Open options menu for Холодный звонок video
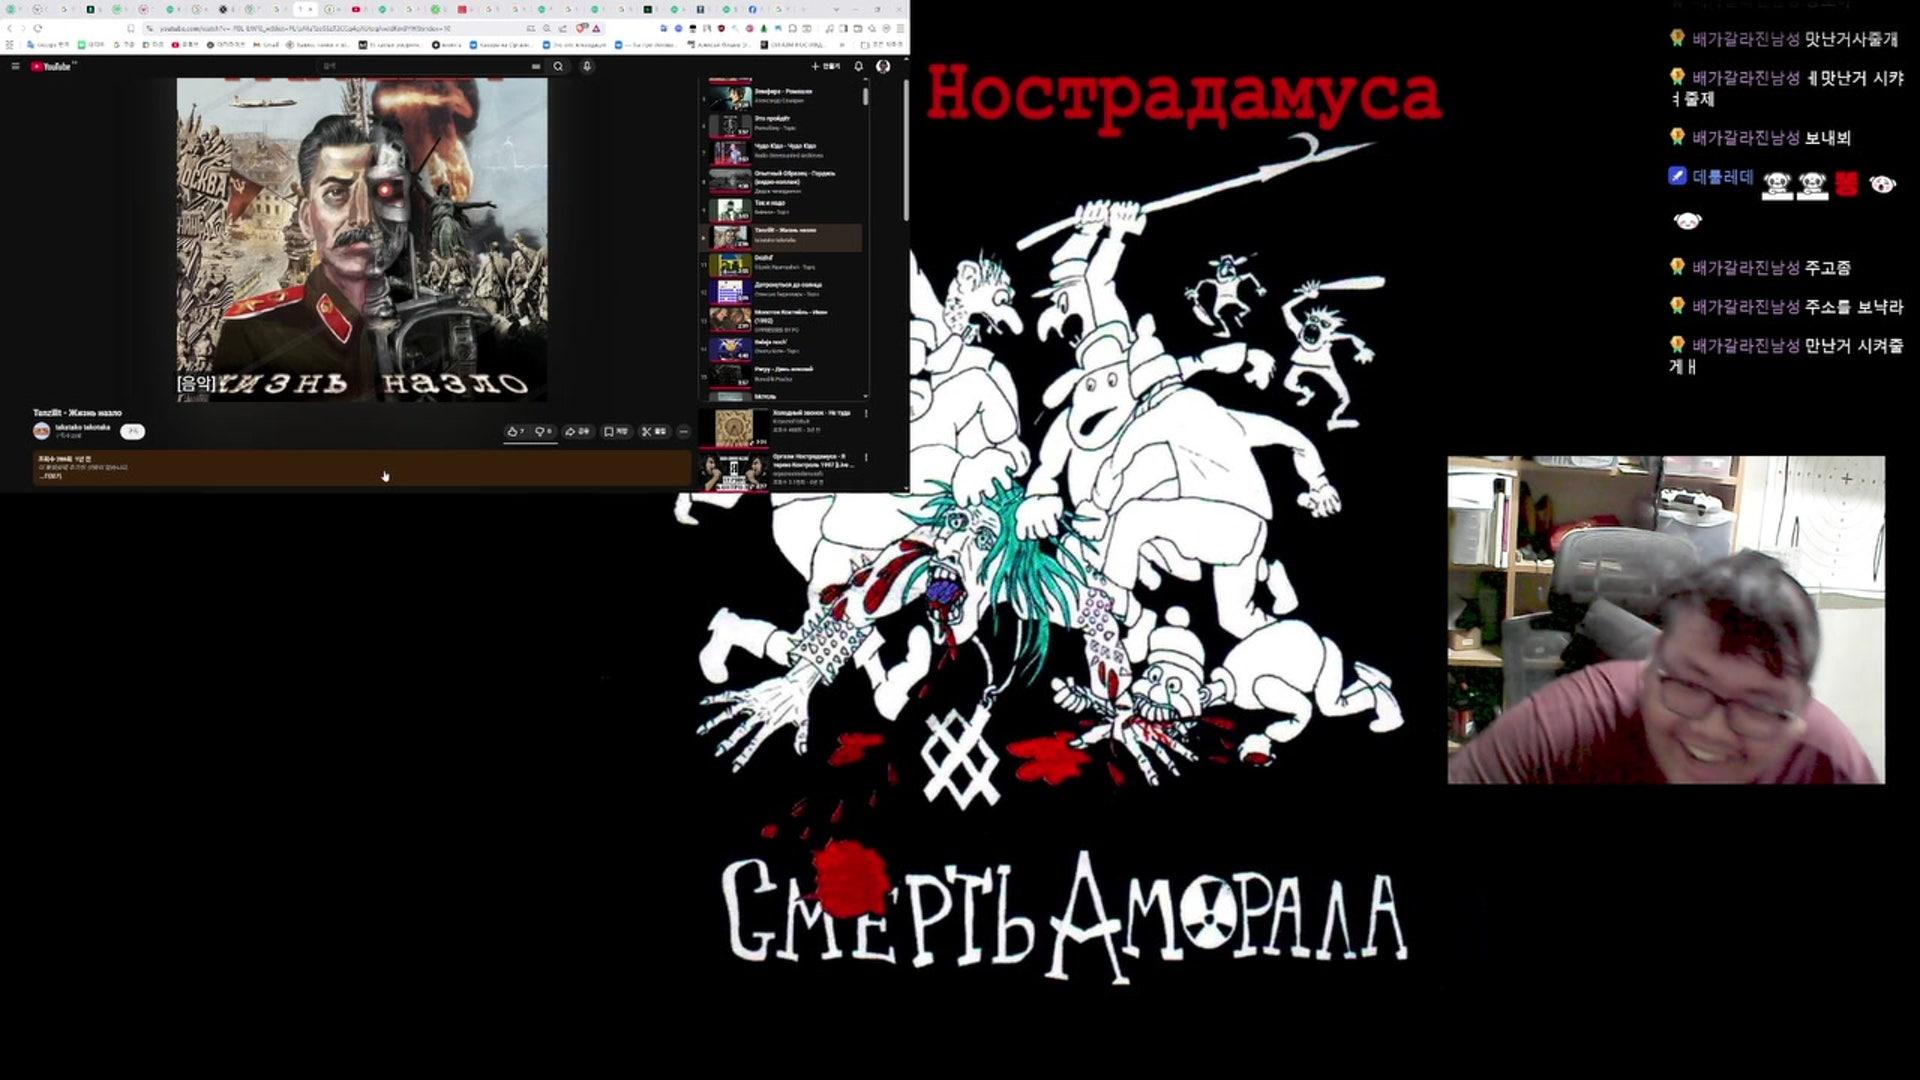Screen dimensions: 1920x1080 pos(866,413)
